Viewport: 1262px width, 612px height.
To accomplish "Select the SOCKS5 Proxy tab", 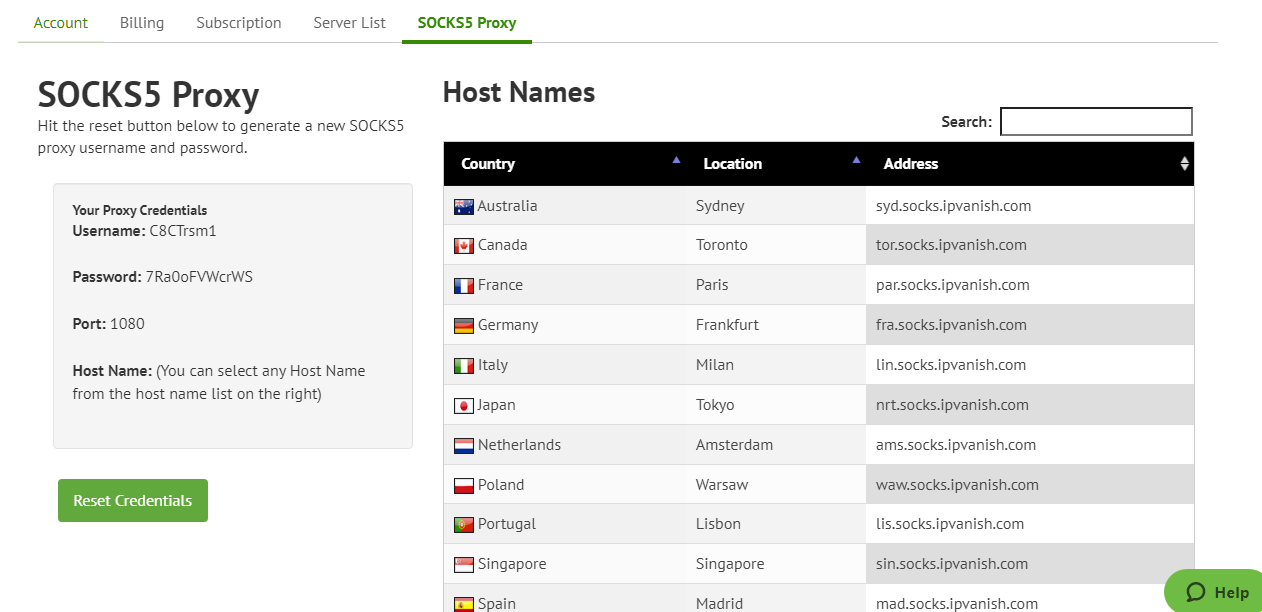I will point(467,22).
